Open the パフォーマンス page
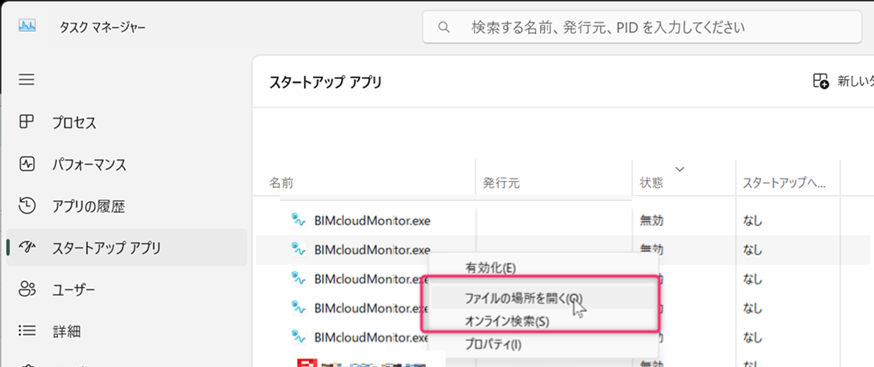This screenshot has height=367, width=874. pos(127,165)
